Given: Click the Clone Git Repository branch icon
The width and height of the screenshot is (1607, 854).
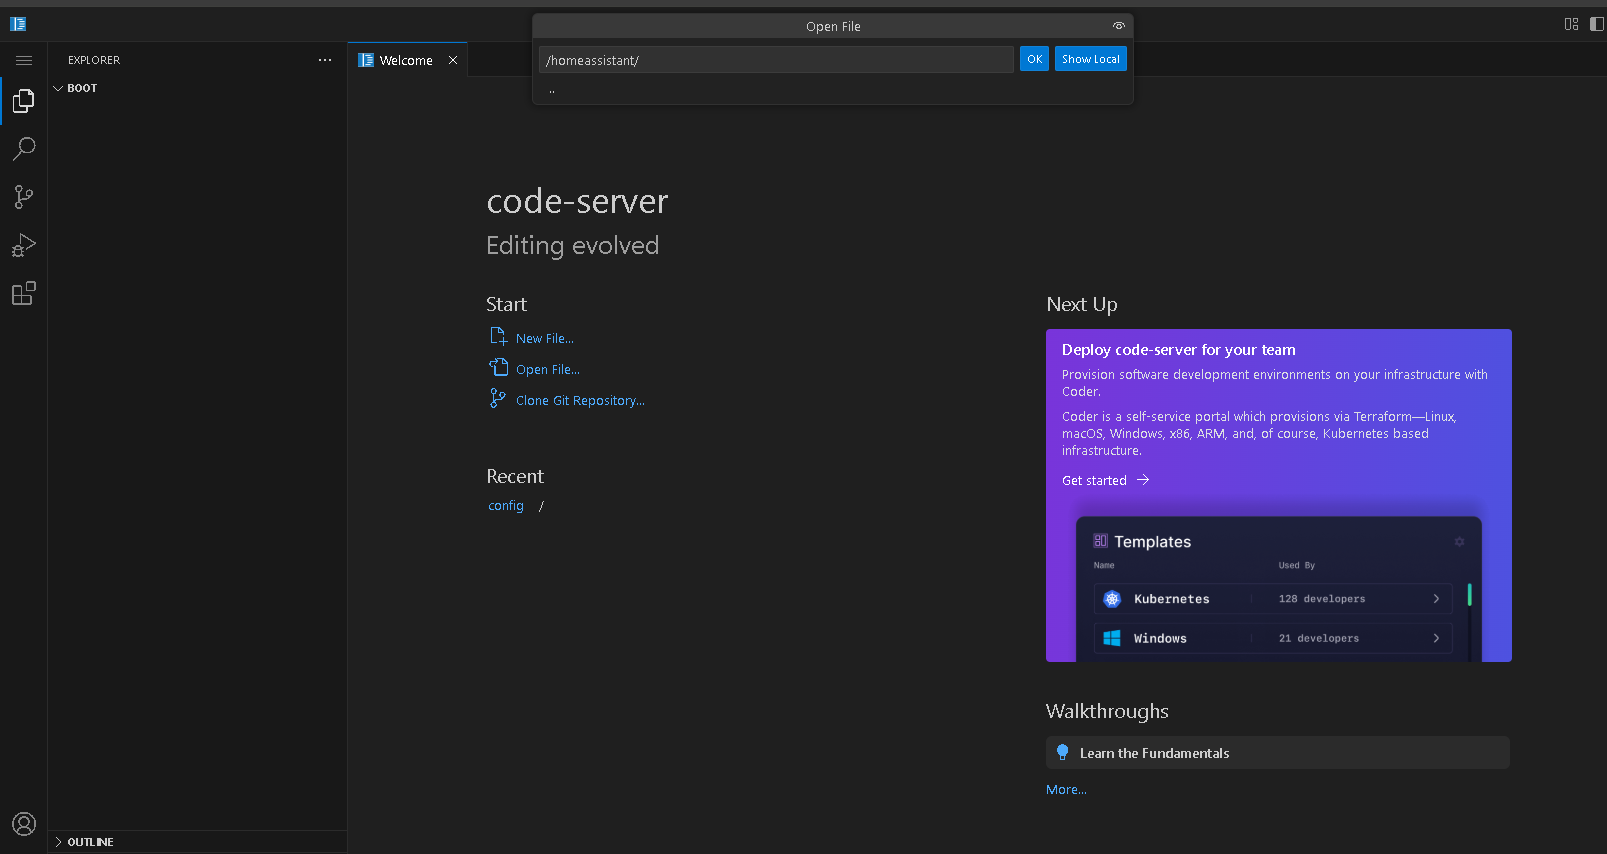Looking at the screenshot, I should (x=497, y=398).
